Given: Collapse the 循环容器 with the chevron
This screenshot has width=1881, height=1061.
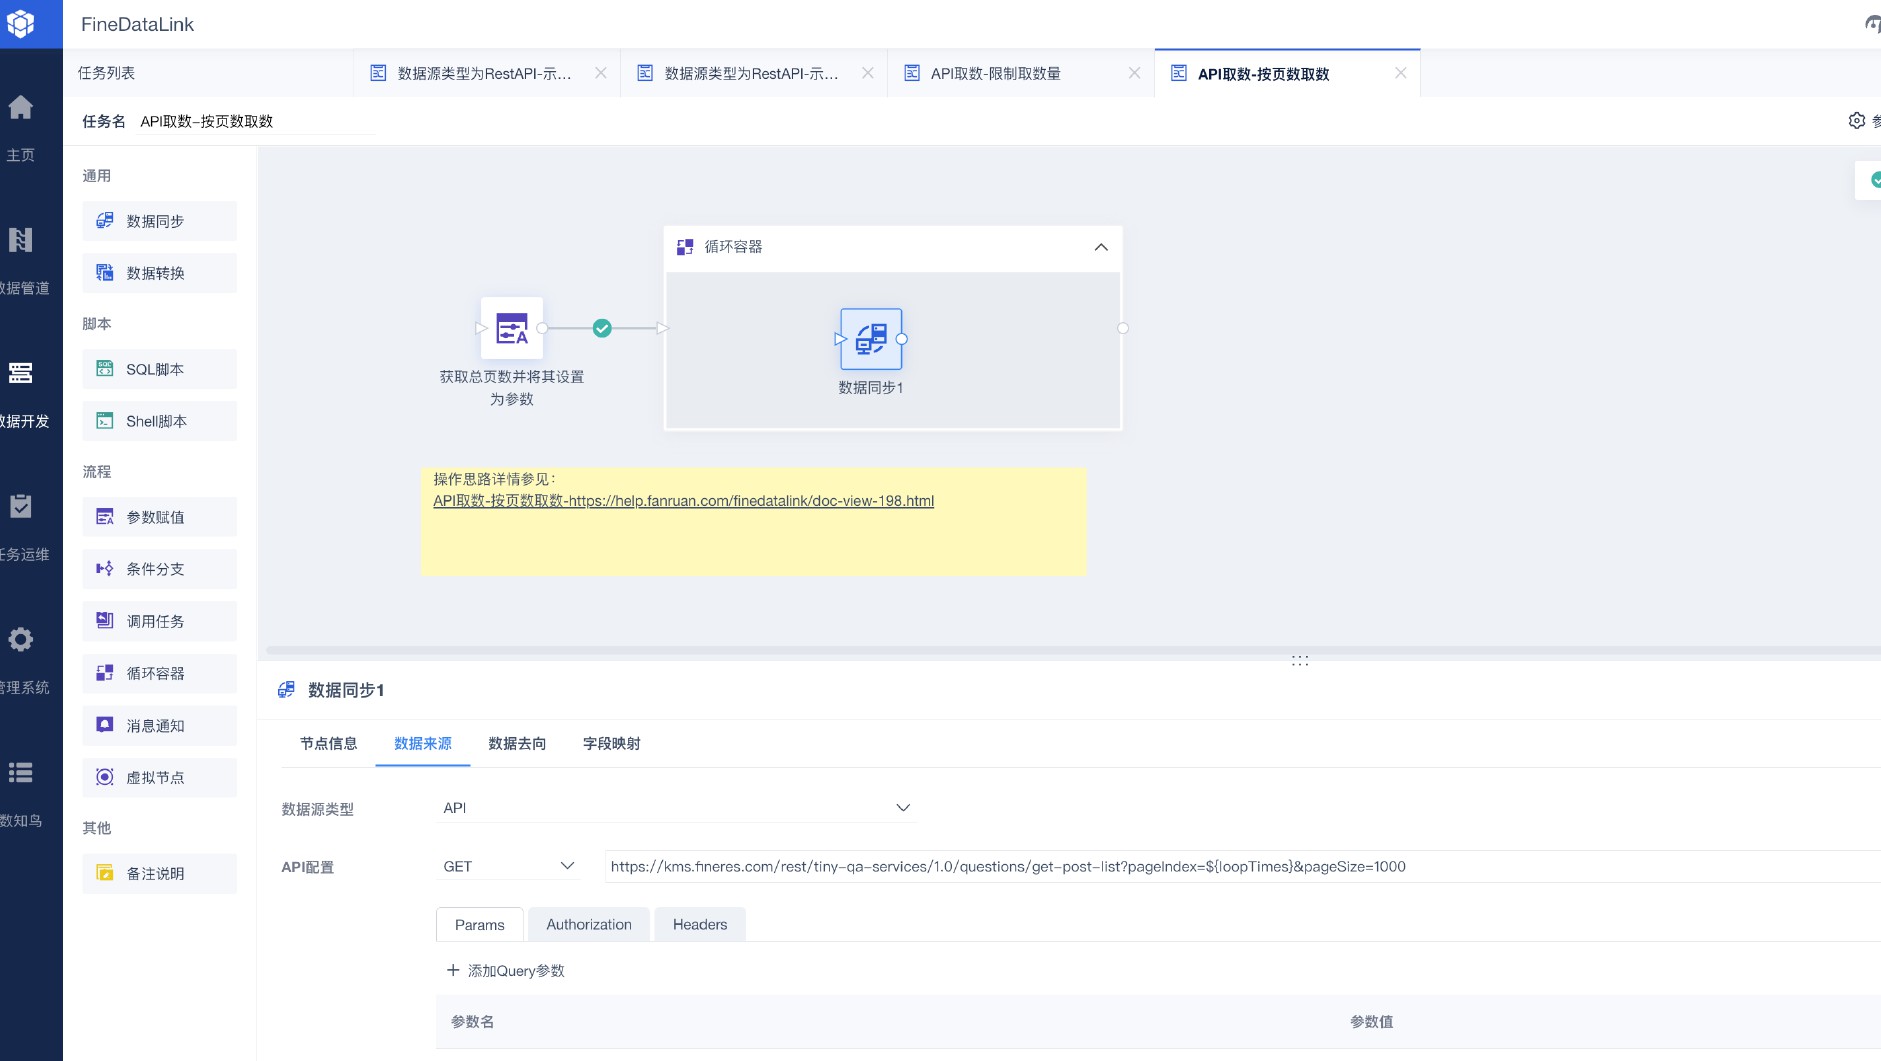Looking at the screenshot, I should [1101, 247].
